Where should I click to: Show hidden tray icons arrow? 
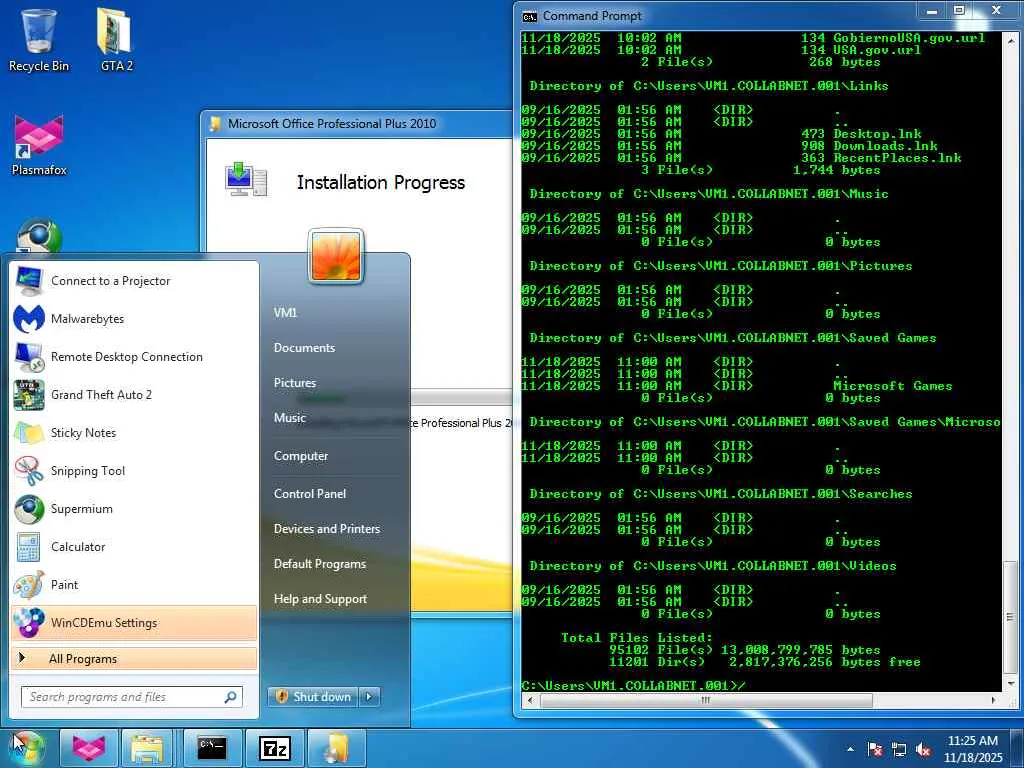pyautogui.click(x=850, y=750)
